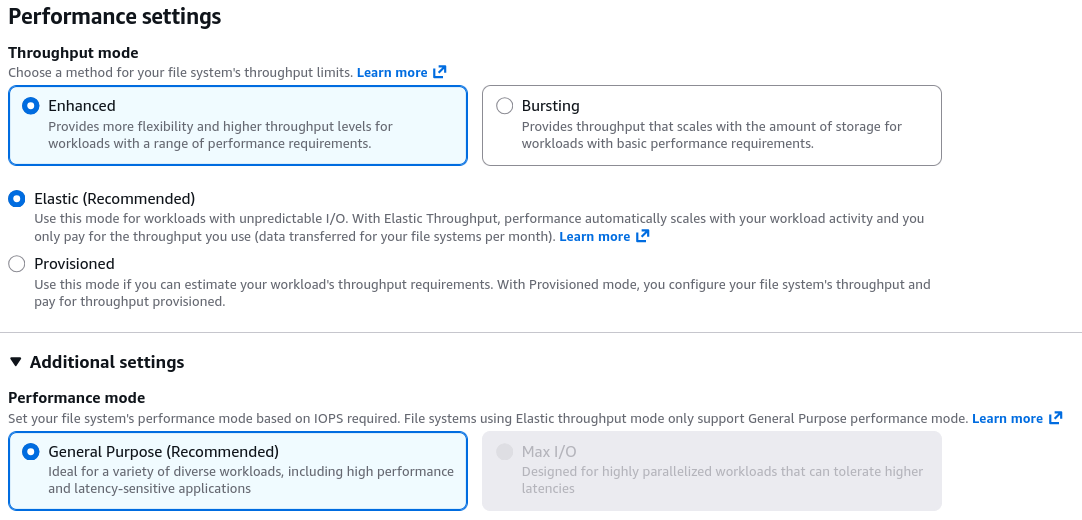Open Learn more link in Elastic description
The width and height of the screenshot is (1082, 520).
point(594,237)
